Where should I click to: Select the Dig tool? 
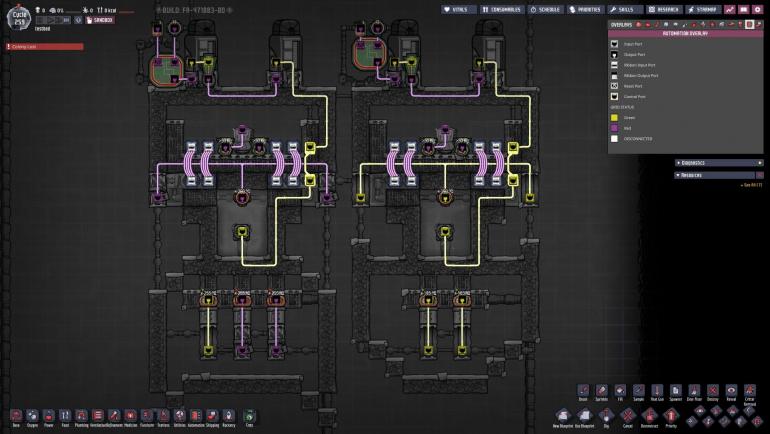click(606, 418)
